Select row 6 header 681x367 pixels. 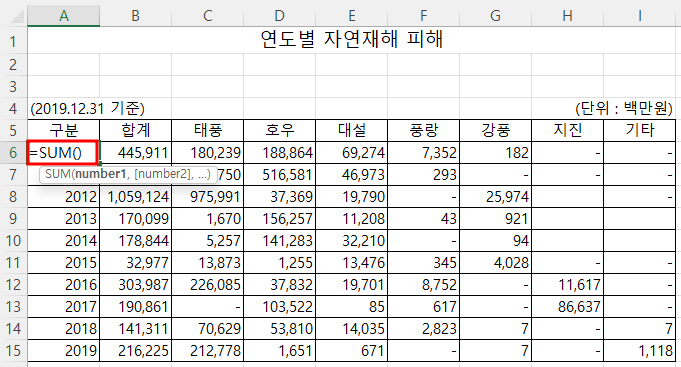click(13, 152)
